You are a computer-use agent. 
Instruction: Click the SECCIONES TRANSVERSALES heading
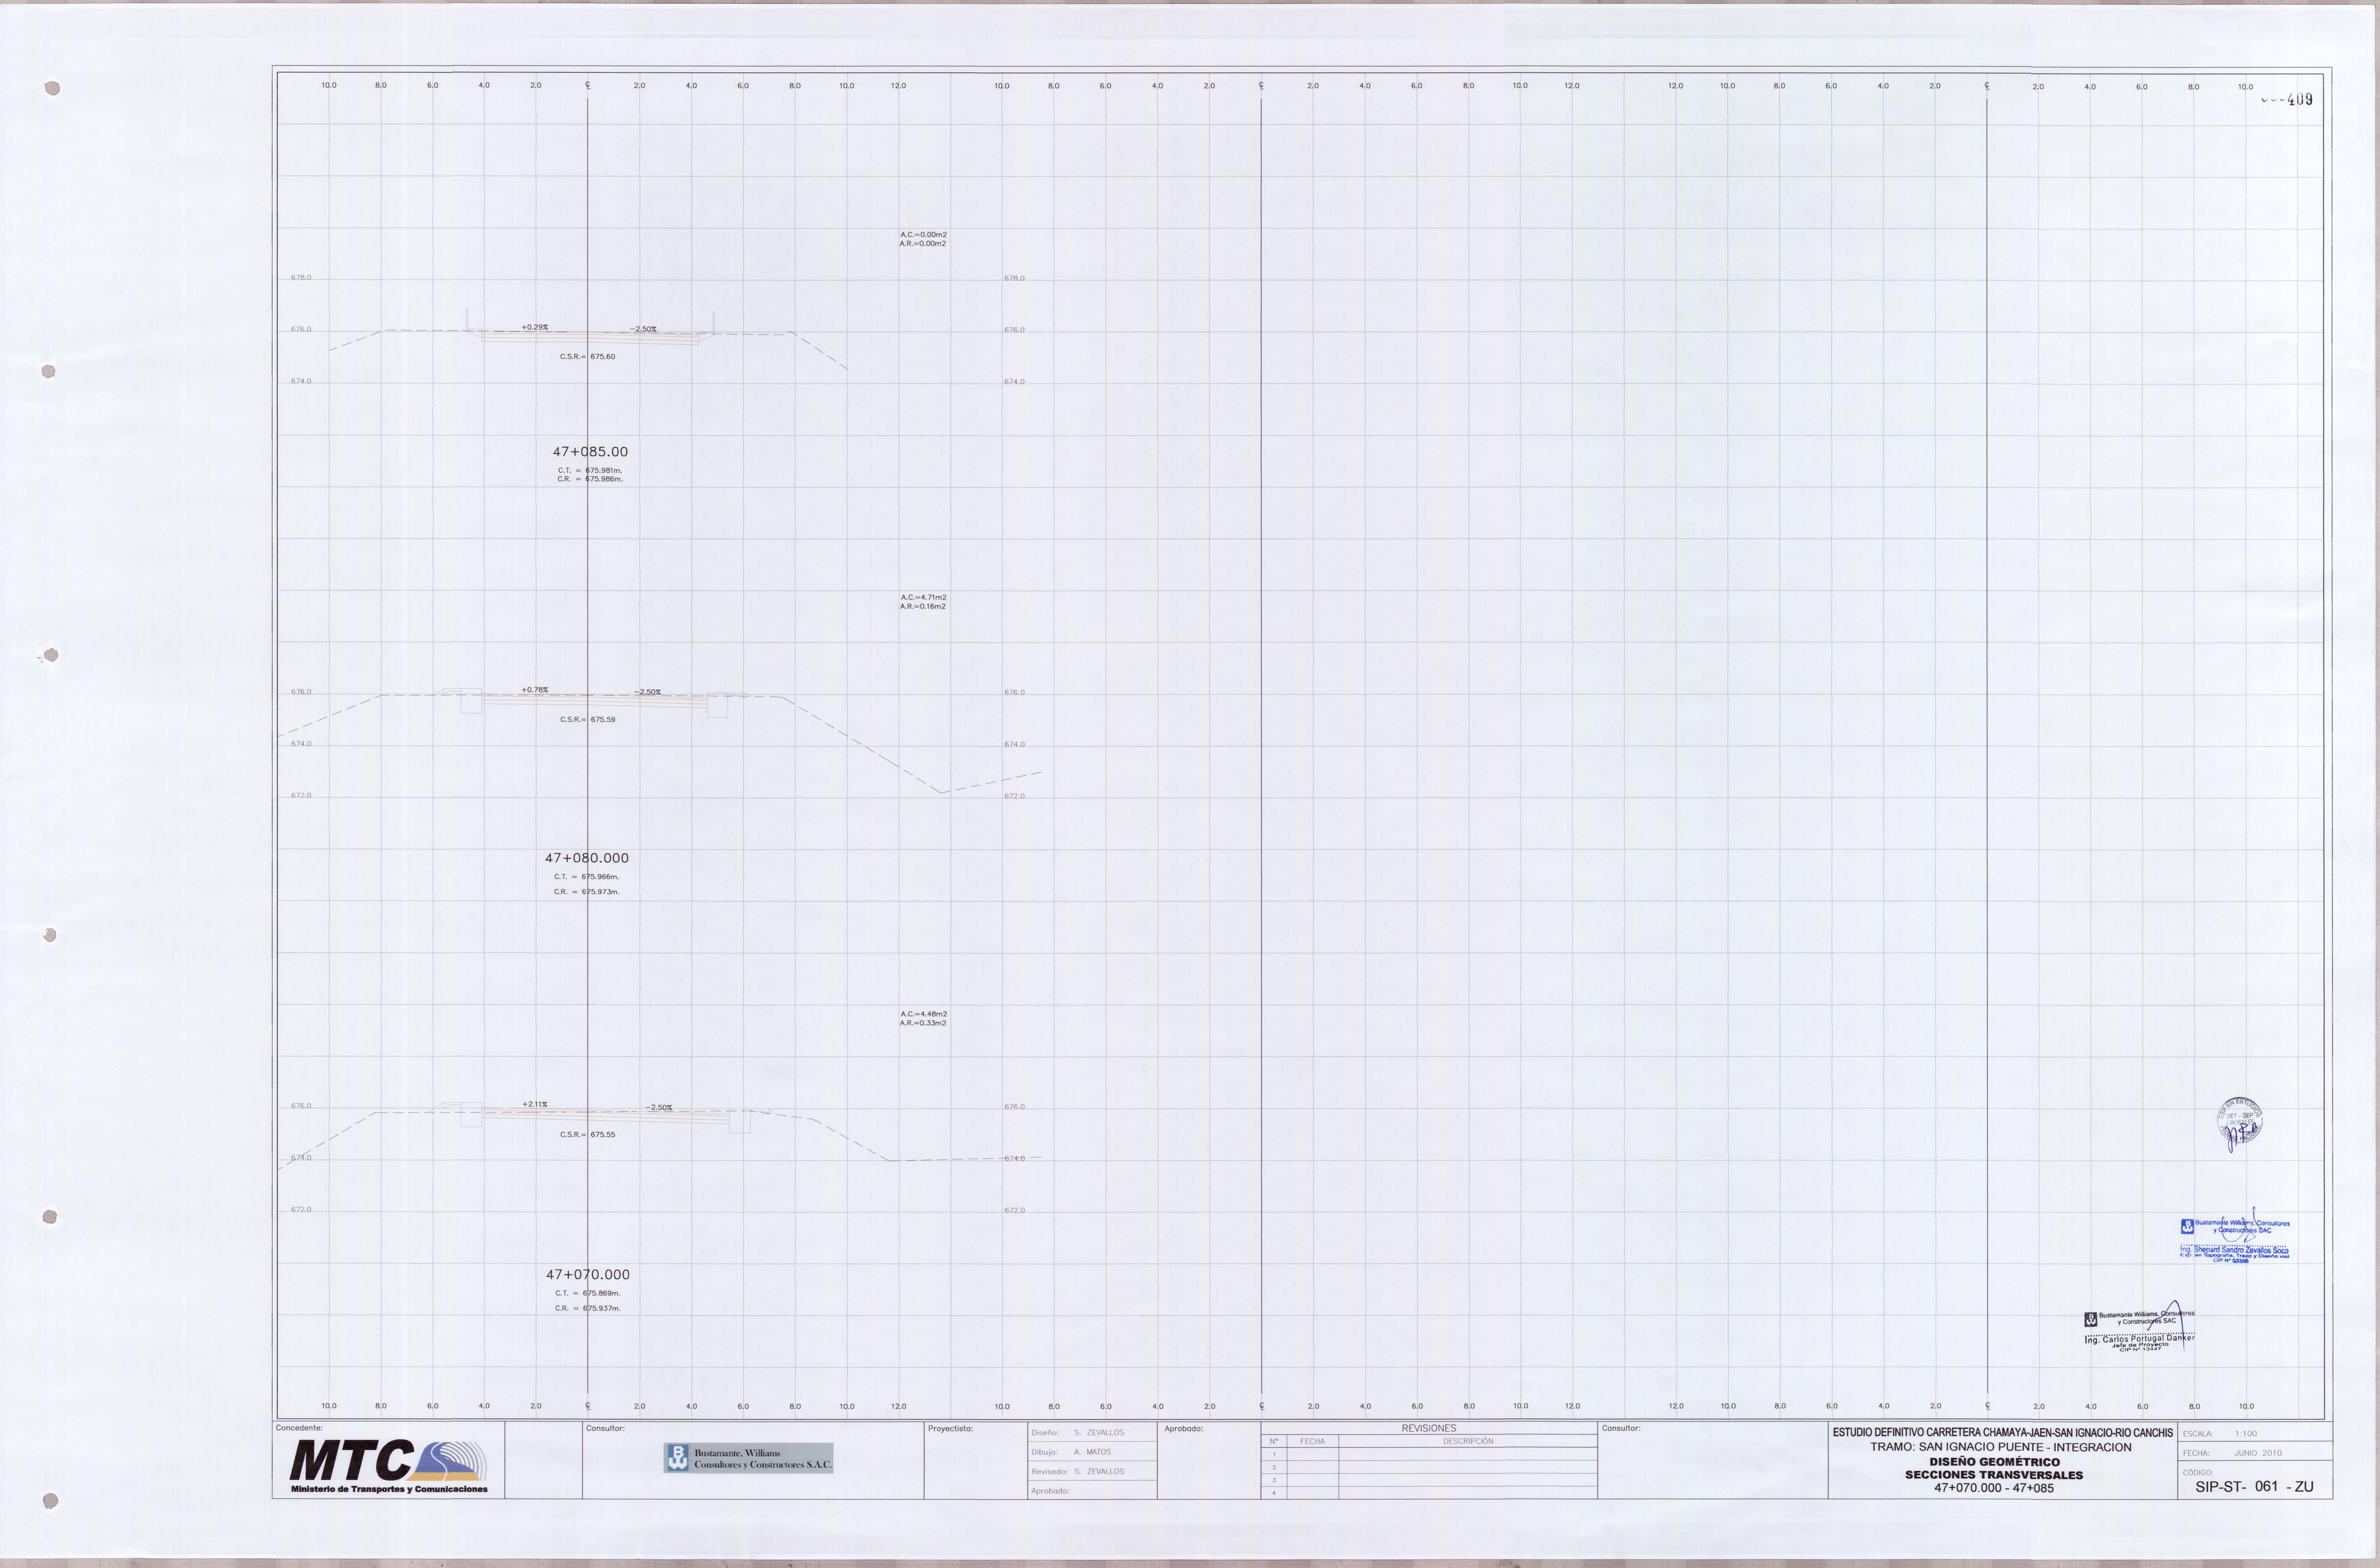(1994, 1475)
